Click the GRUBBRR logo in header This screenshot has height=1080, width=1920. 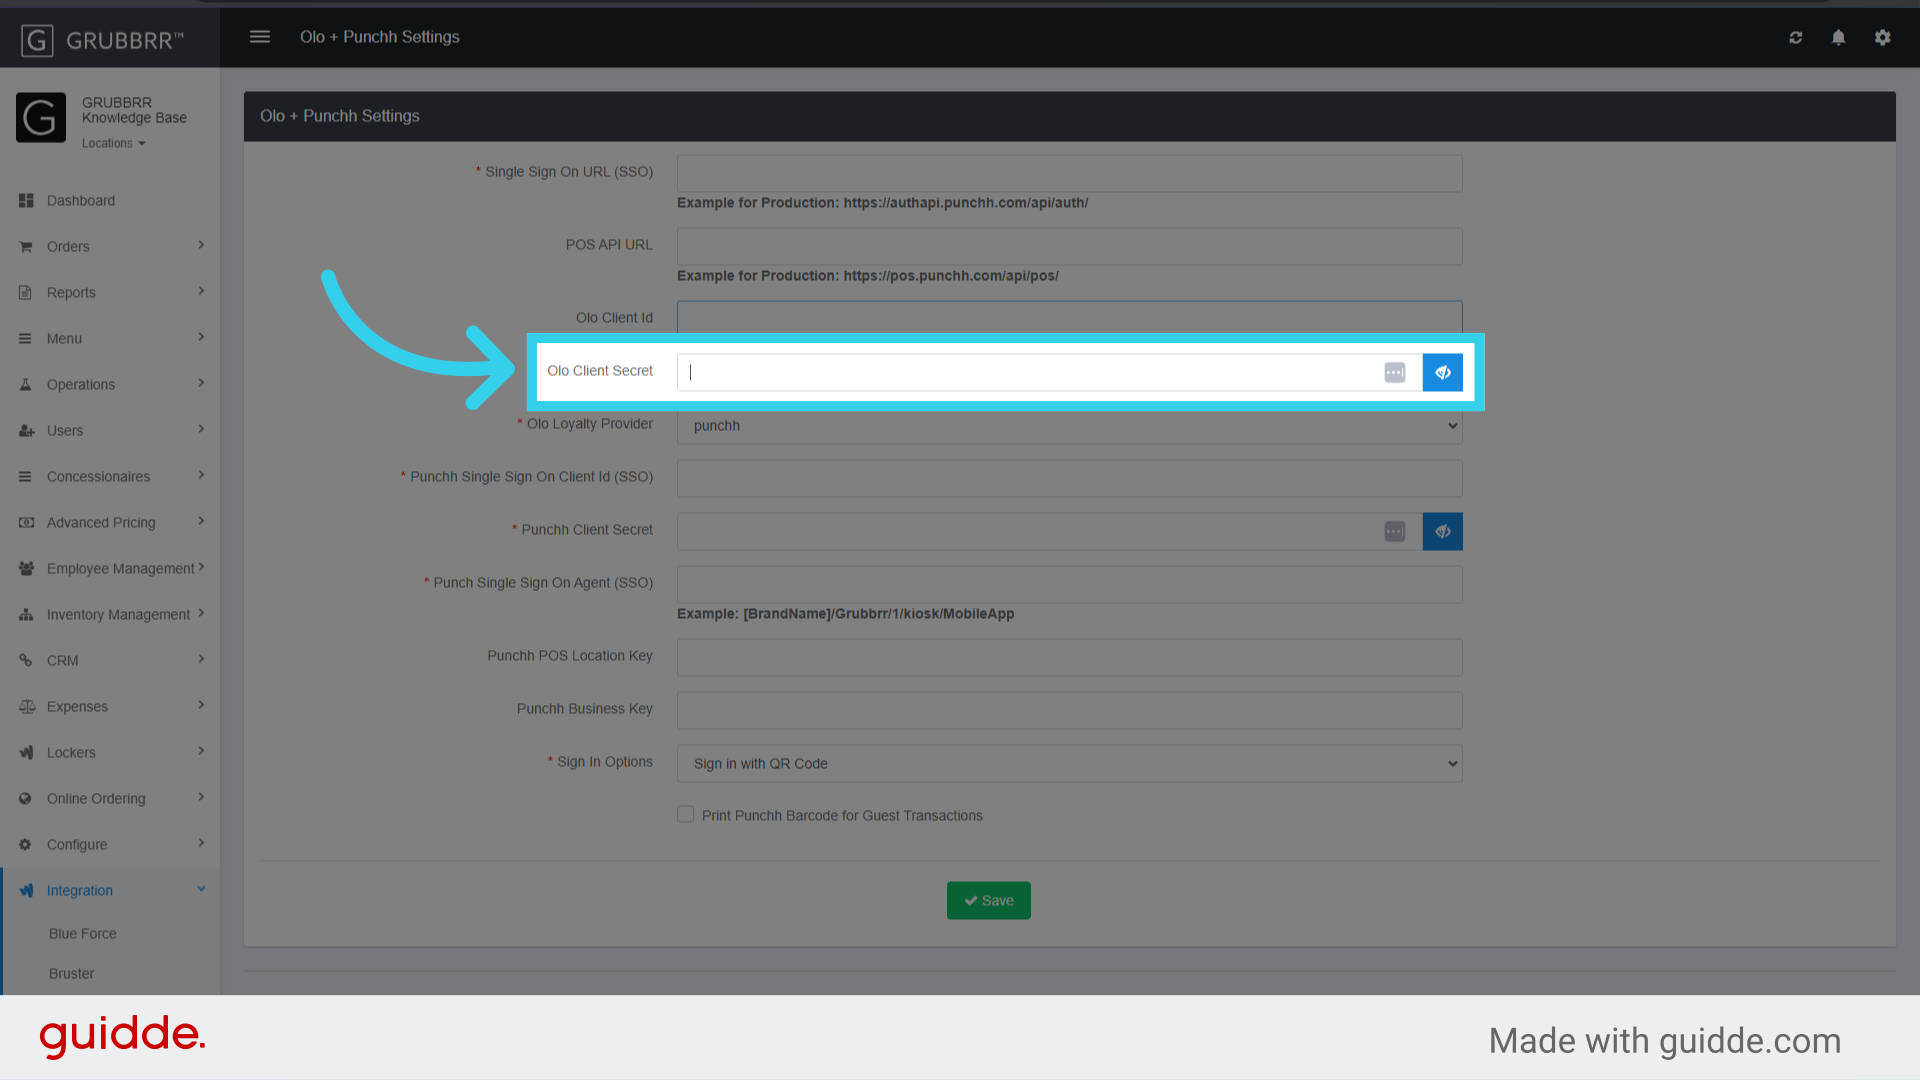coord(102,40)
